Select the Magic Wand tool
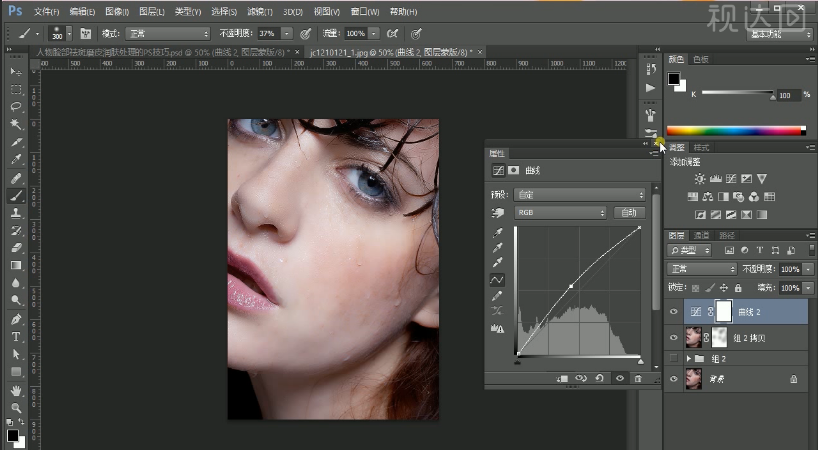The width and height of the screenshot is (818, 450). point(16,124)
